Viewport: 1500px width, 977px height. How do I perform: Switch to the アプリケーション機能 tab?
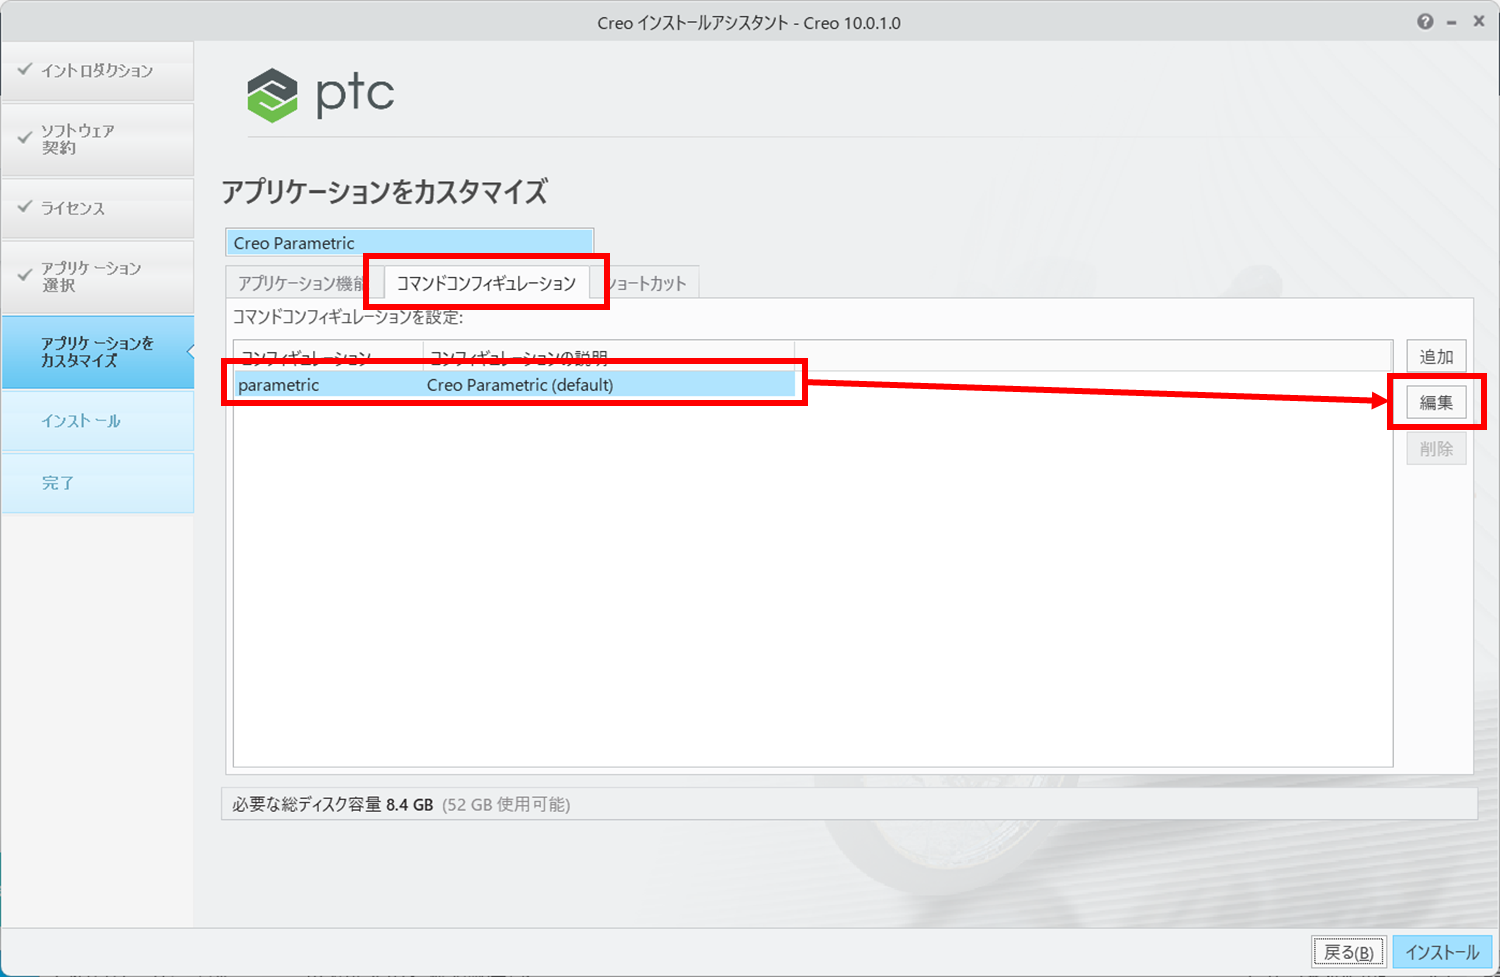298,284
